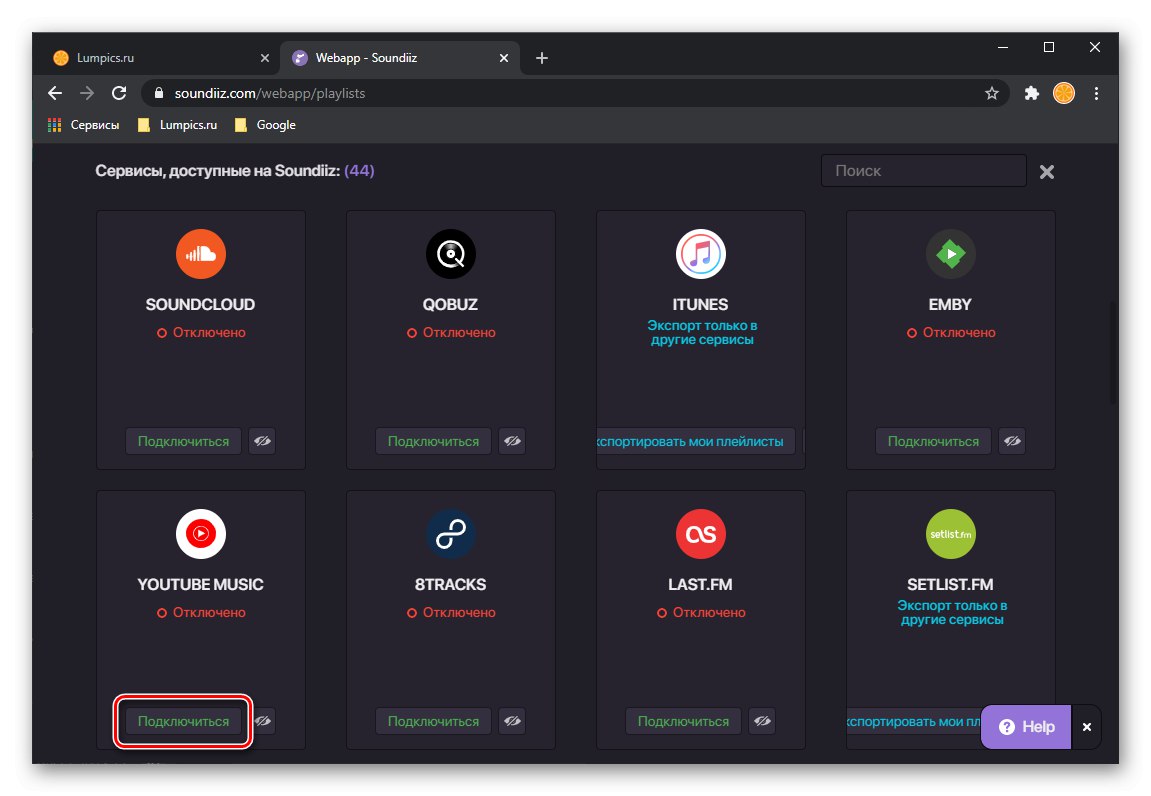
Task: Go back to the previous page
Action: [55, 93]
